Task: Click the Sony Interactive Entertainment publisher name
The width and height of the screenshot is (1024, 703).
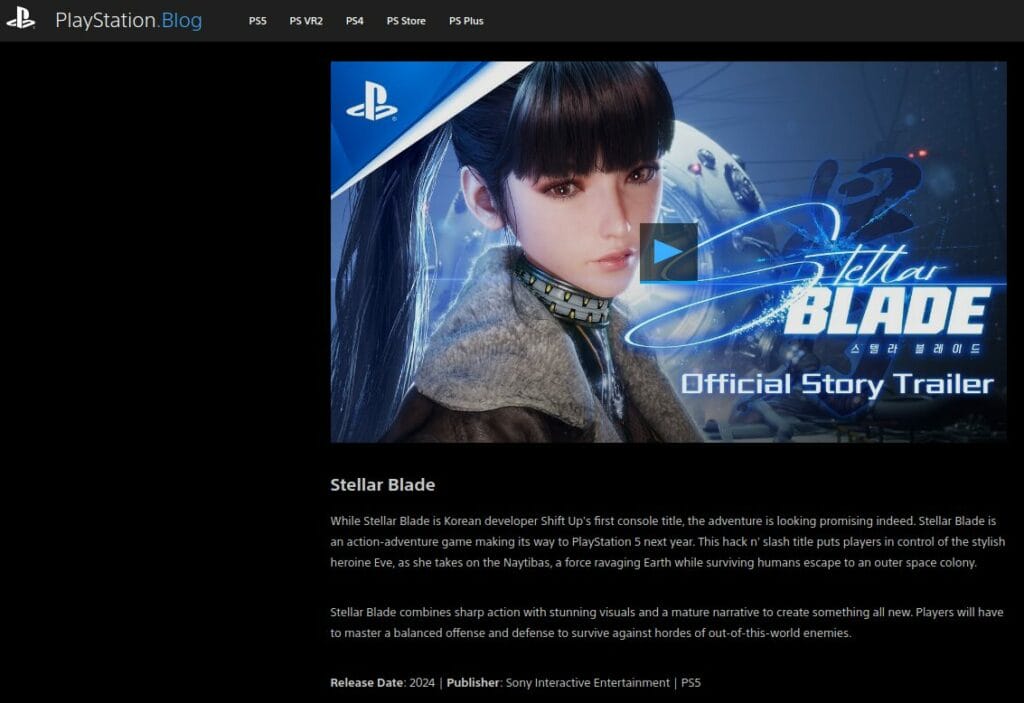Action: point(587,683)
